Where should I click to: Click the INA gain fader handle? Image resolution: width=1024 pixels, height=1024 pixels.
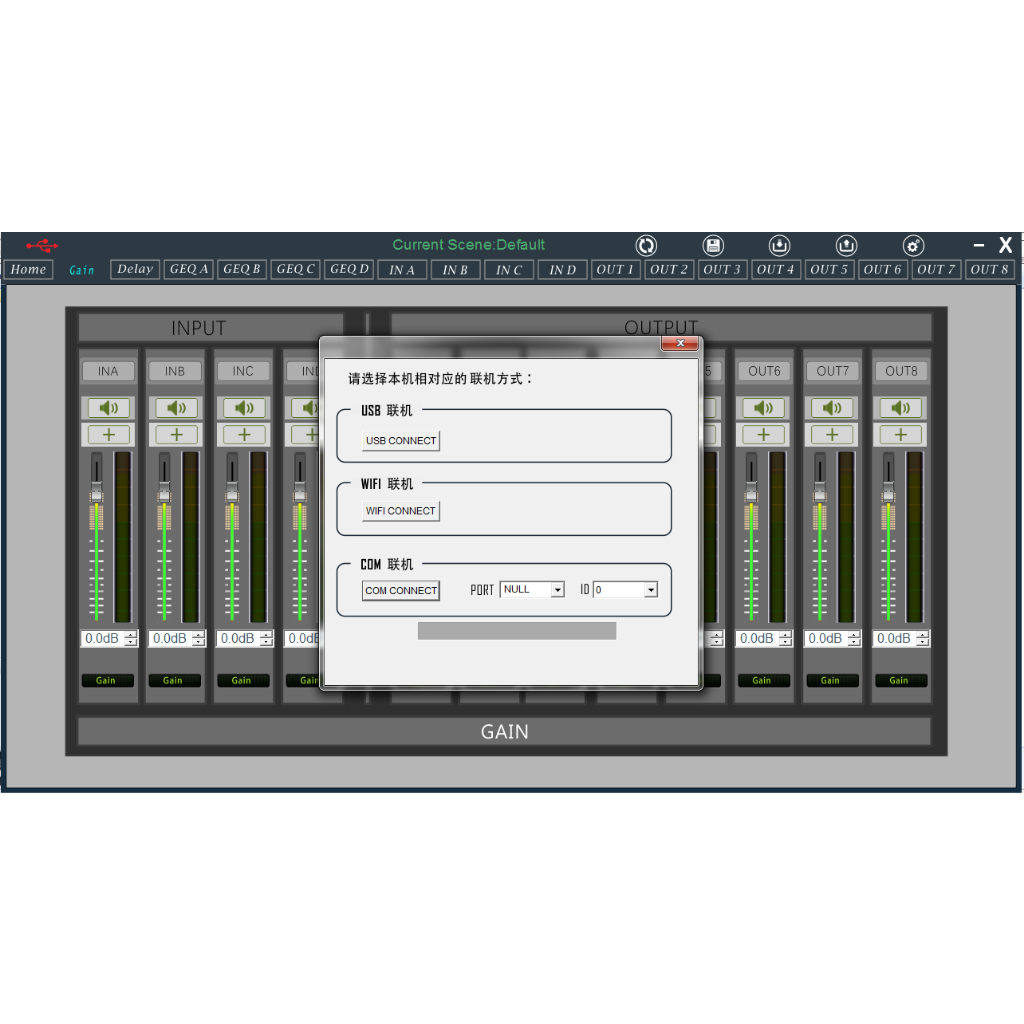click(x=97, y=492)
